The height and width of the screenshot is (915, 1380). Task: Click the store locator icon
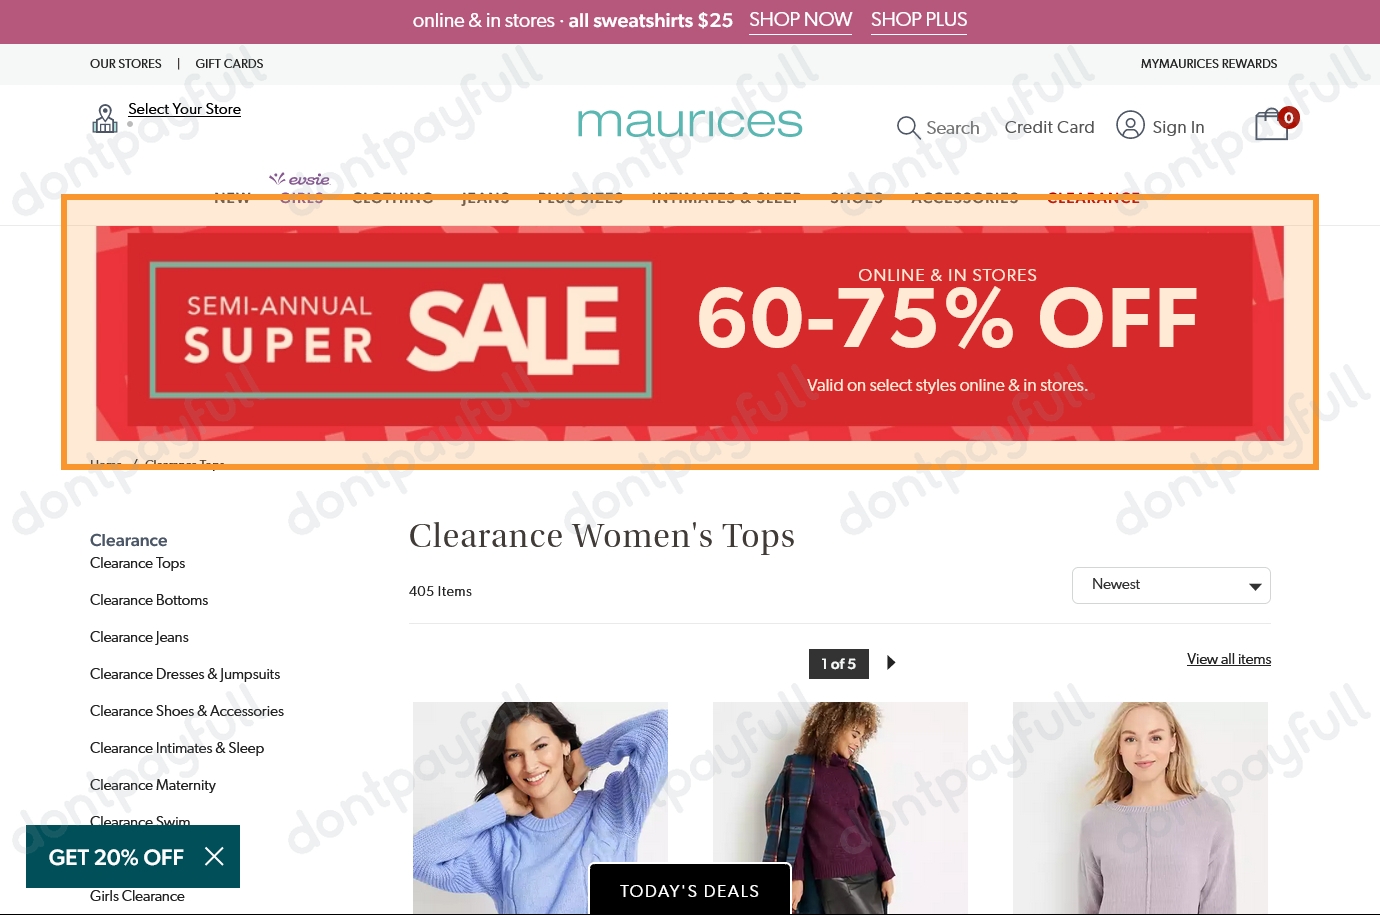105,118
